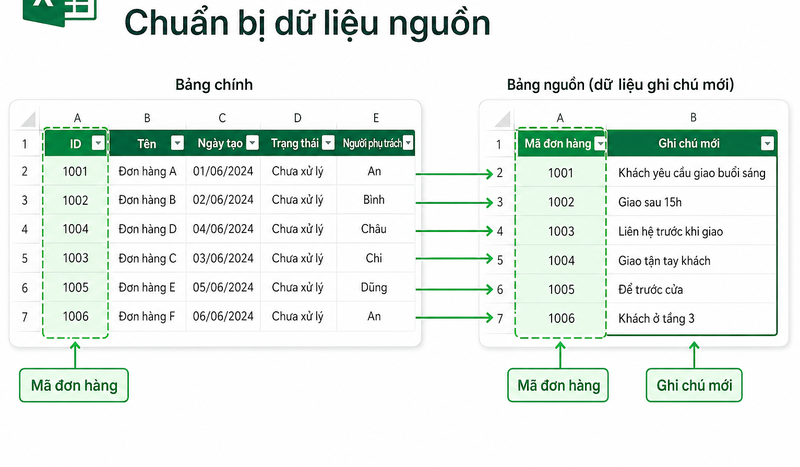Viewport: 800px width, 467px height.
Task: Open the Ngày tạo column filter dropdown
Action: point(253,143)
